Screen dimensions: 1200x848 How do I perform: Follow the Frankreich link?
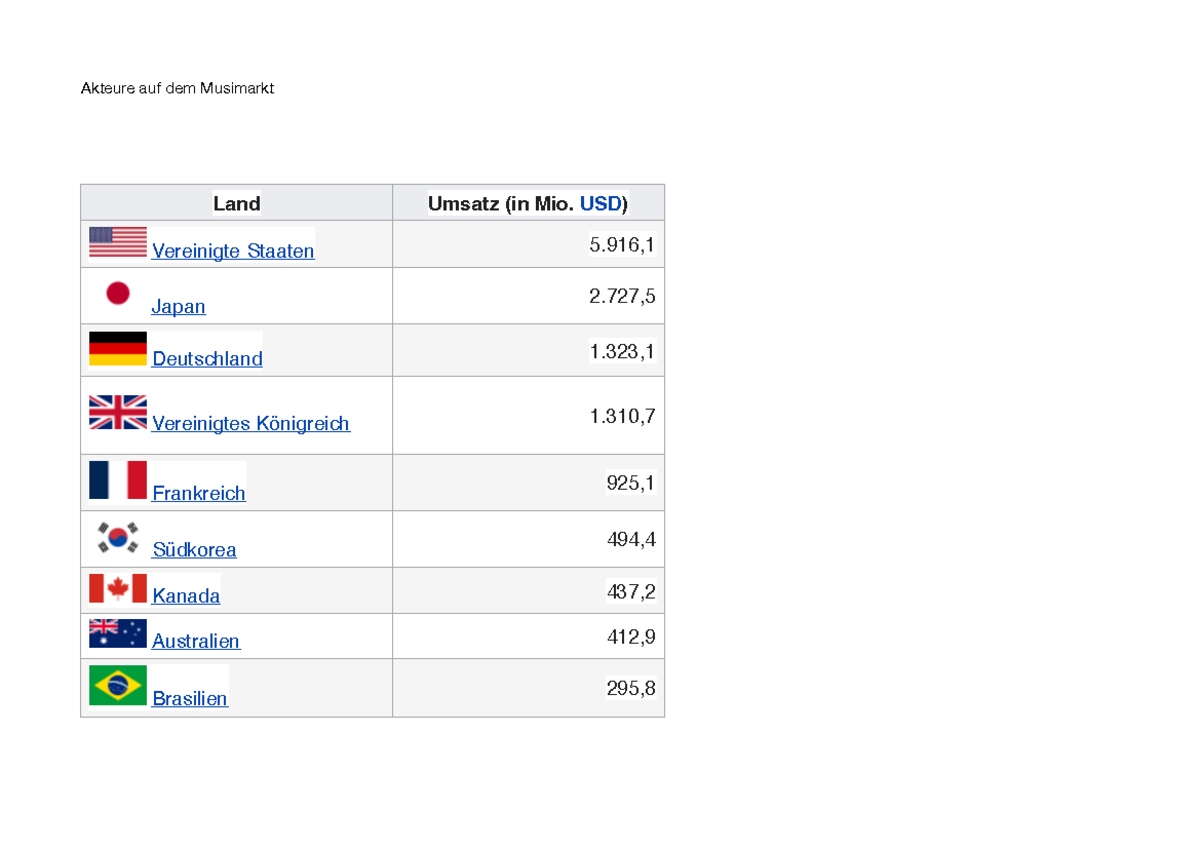198,494
